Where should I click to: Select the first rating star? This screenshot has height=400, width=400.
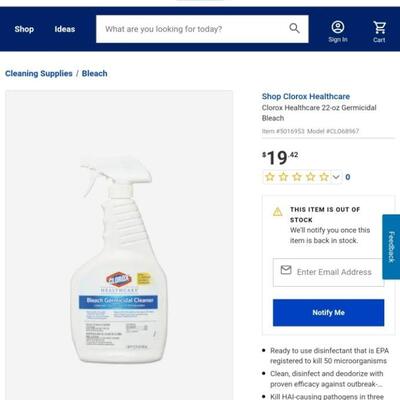(x=270, y=177)
